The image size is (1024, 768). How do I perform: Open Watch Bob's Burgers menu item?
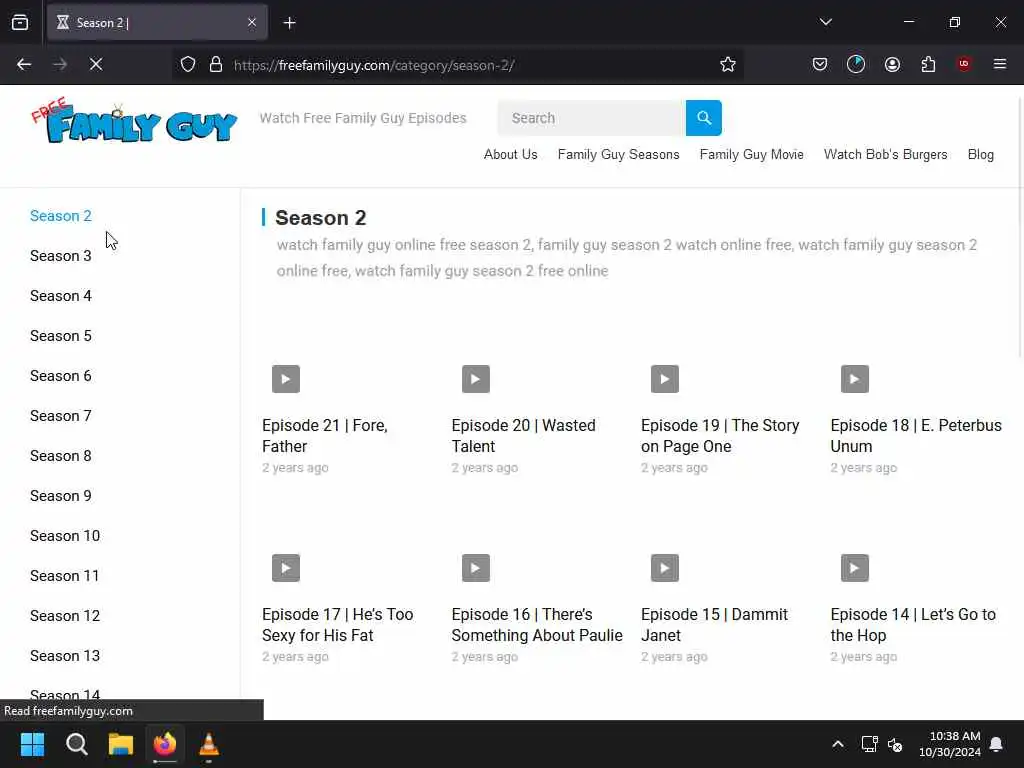point(886,155)
